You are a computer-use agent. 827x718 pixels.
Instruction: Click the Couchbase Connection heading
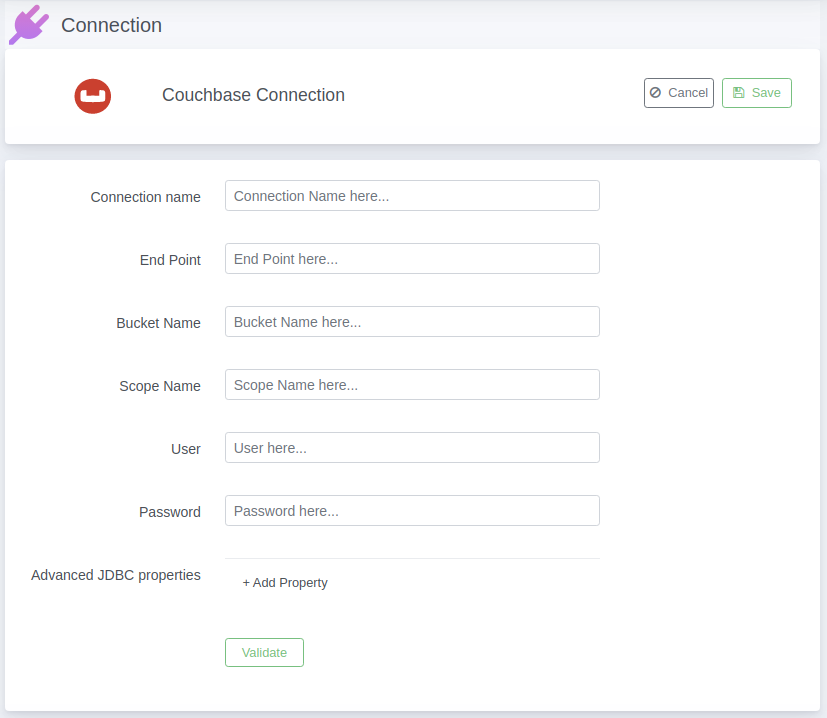[x=253, y=95]
